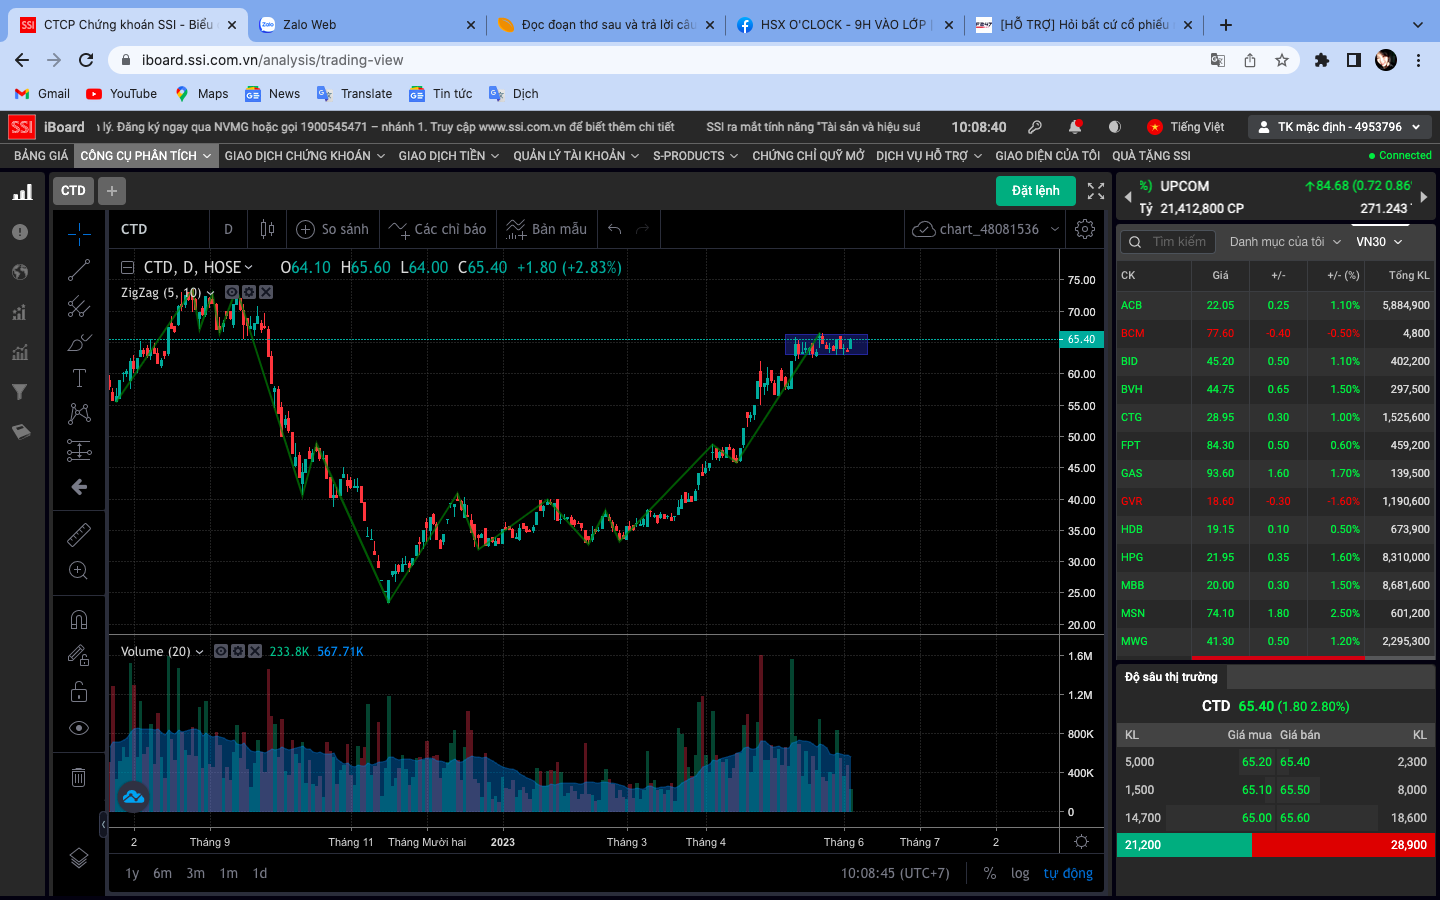1440x900 pixels.
Task: Open chart settings gear icon
Action: point(1085,229)
